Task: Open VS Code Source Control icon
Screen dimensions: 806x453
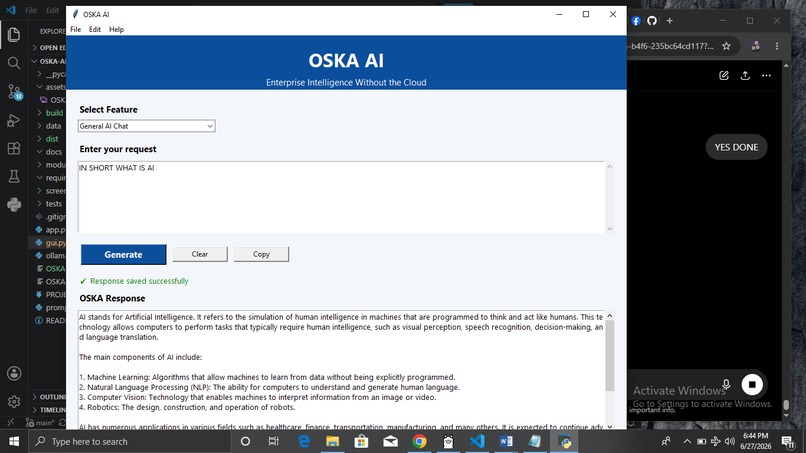Action: (x=14, y=92)
